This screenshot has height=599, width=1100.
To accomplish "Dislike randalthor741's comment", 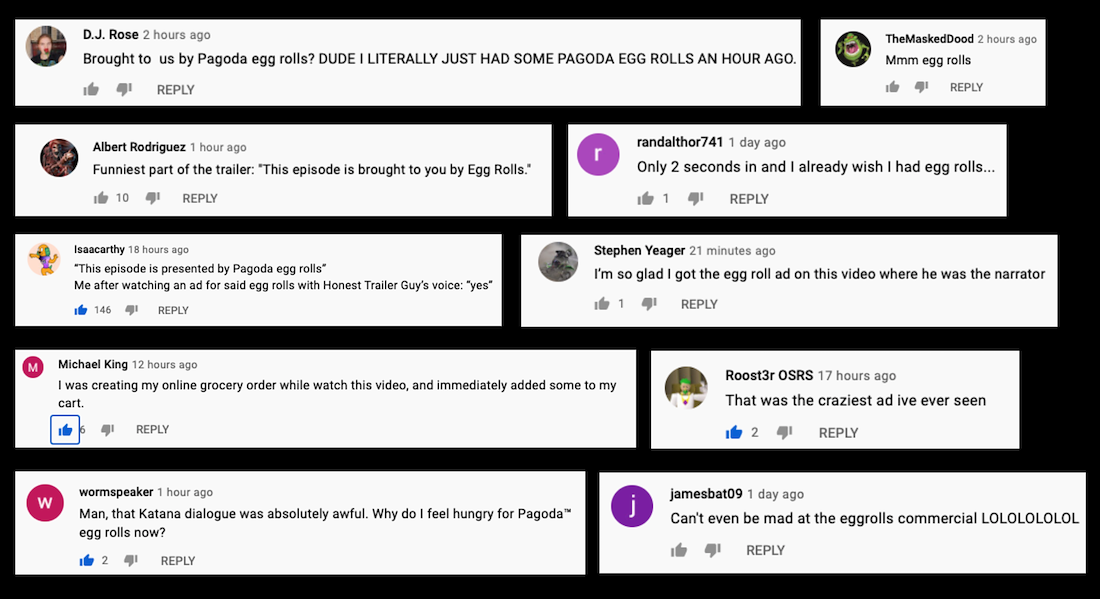I will point(696,199).
